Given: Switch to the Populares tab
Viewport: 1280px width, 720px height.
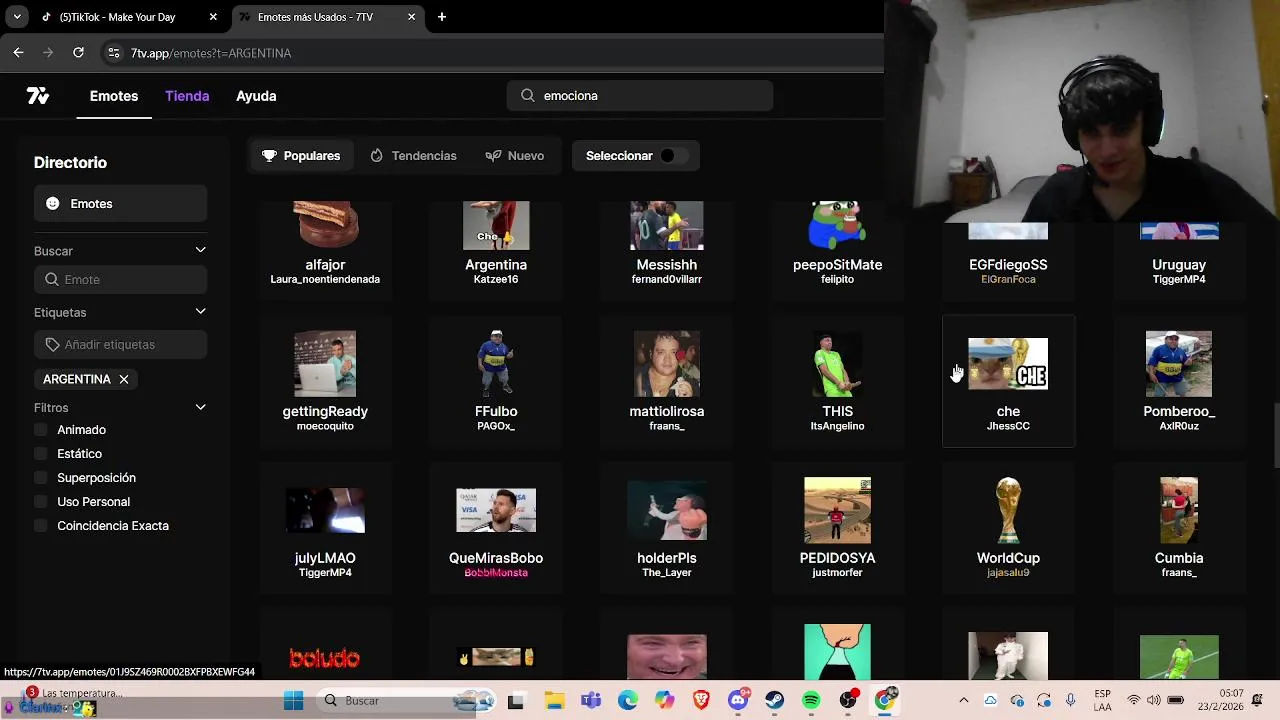Looking at the screenshot, I should pyautogui.click(x=301, y=156).
